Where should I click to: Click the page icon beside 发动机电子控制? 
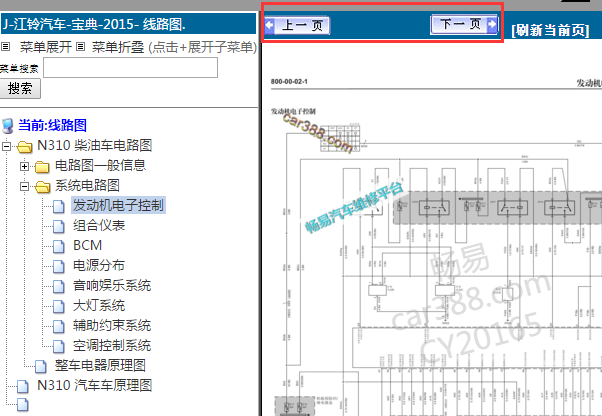pyautogui.click(x=58, y=206)
